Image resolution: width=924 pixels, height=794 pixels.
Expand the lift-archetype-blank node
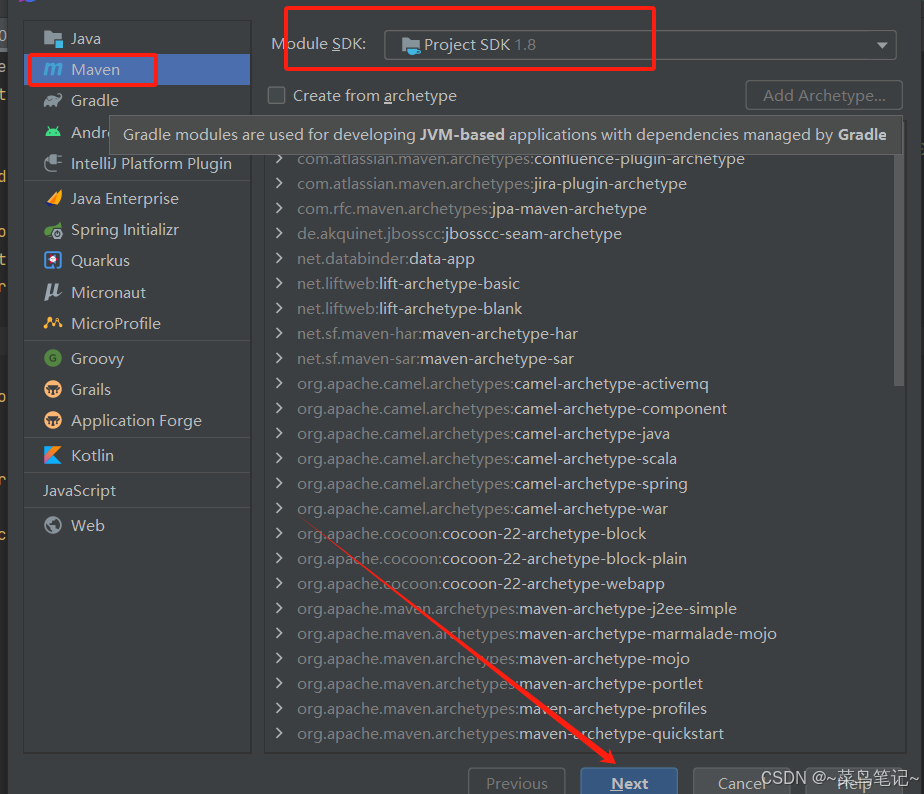pyautogui.click(x=279, y=308)
